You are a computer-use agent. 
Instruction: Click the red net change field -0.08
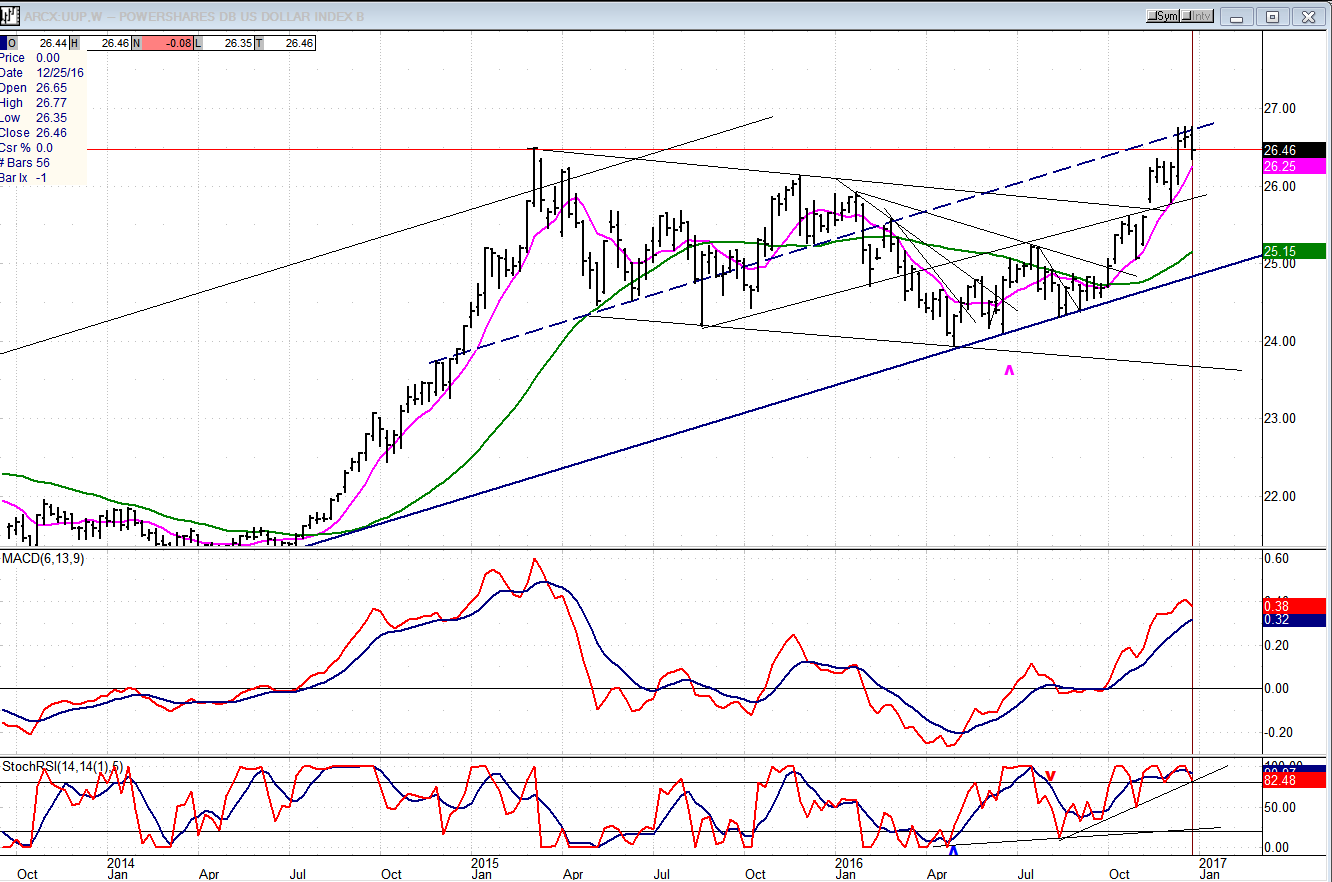(163, 43)
